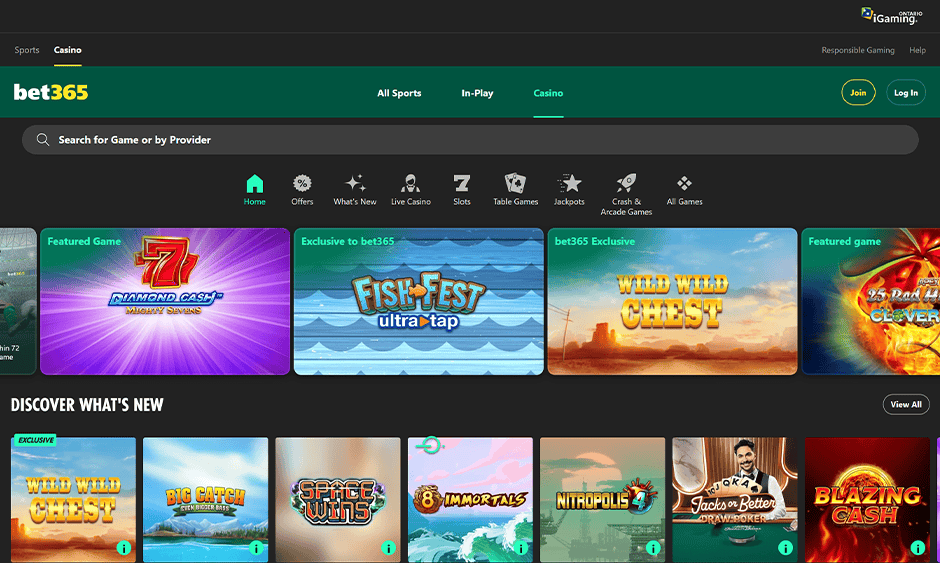Switch to the Sports top tab

(x=27, y=50)
